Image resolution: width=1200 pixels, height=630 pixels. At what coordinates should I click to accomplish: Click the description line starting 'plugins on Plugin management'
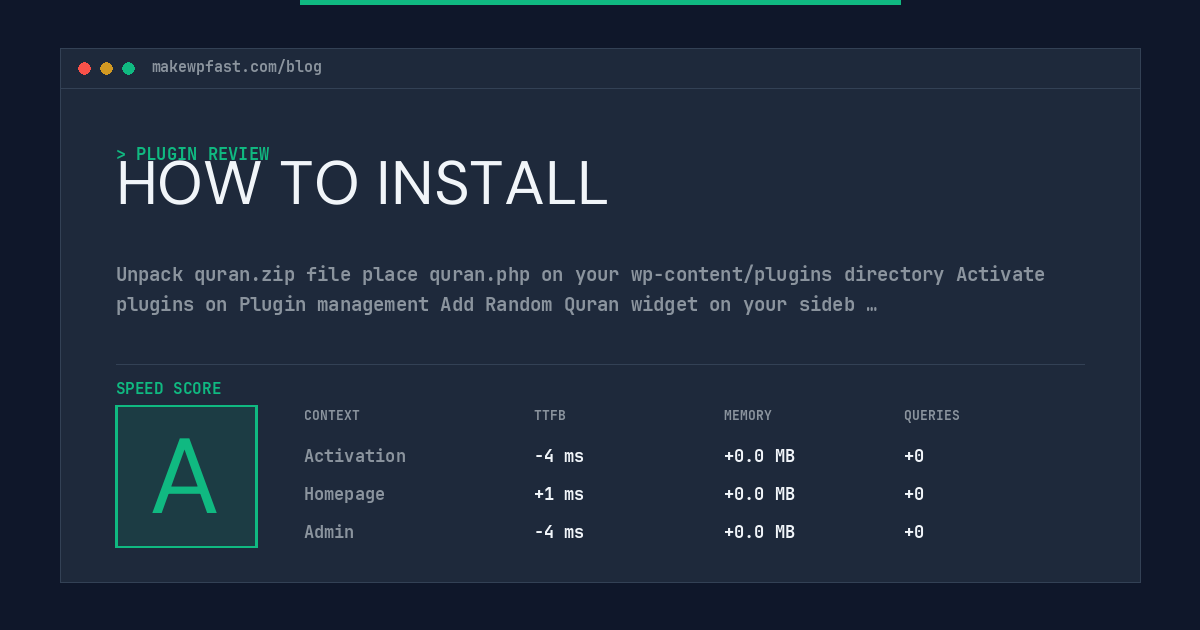pos(496,304)
